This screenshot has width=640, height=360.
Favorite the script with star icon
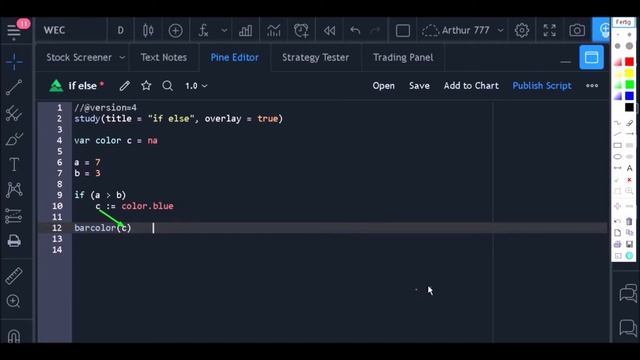pyautogui.click(x=146, y=86)
